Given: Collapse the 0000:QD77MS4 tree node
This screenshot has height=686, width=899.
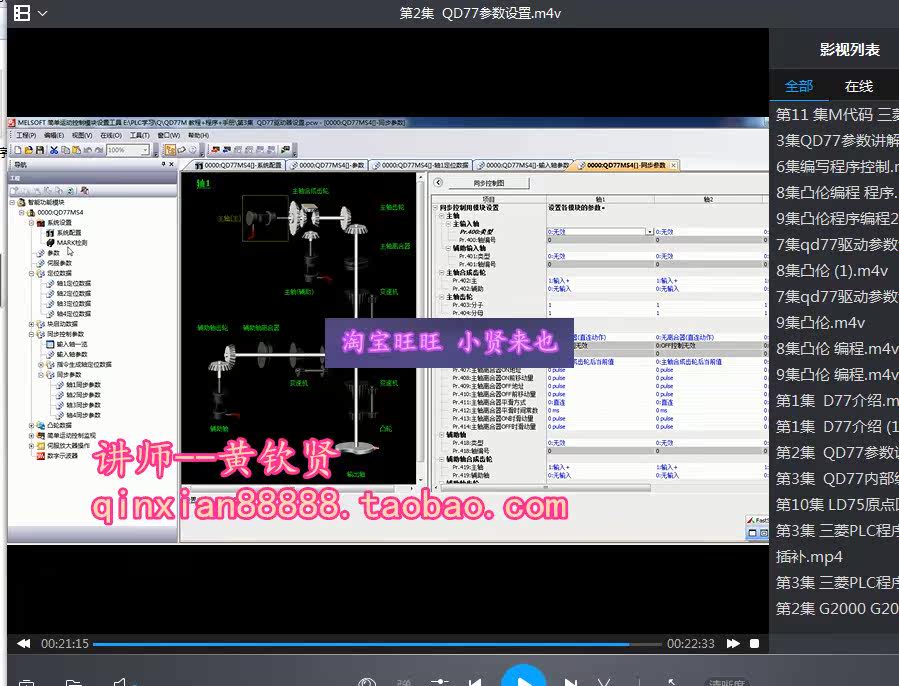Looking at the screenshot, I should click(22, 212).
